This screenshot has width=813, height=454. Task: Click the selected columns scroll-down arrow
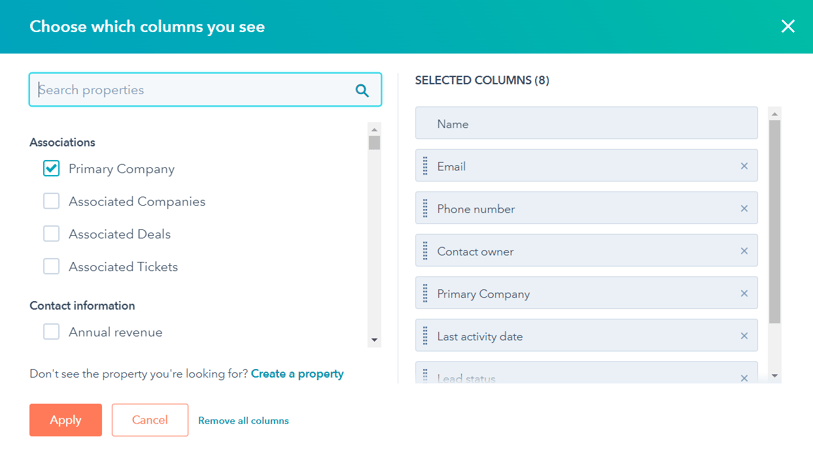[775, 376]
